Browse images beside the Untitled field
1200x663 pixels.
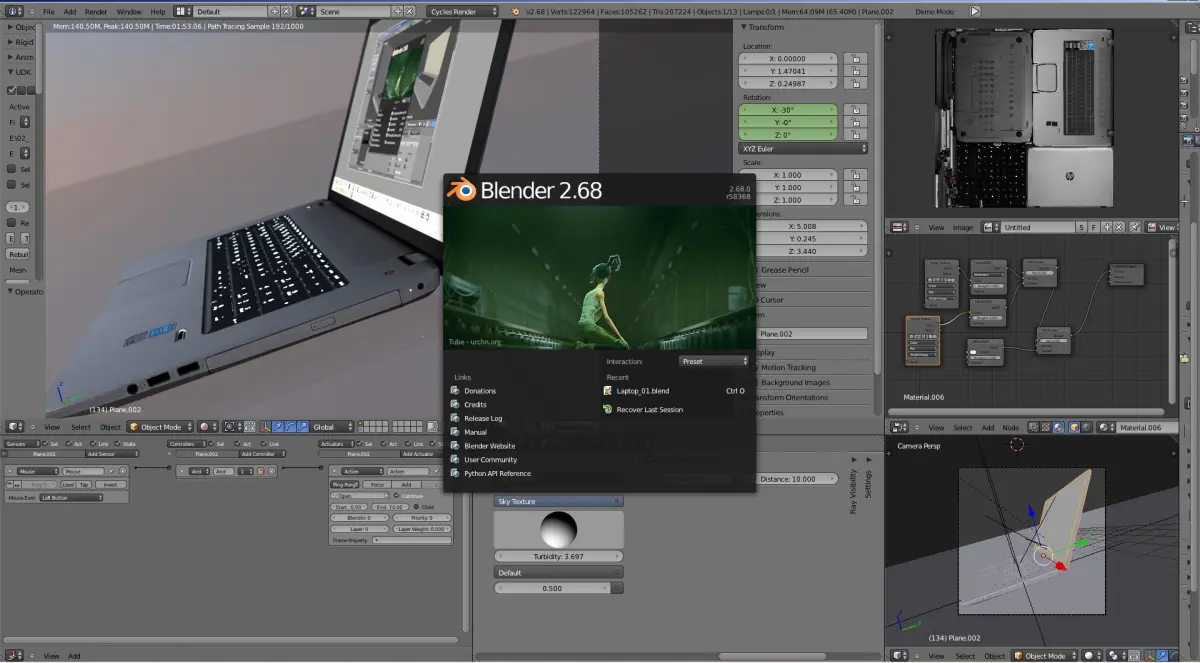(990, 227)
